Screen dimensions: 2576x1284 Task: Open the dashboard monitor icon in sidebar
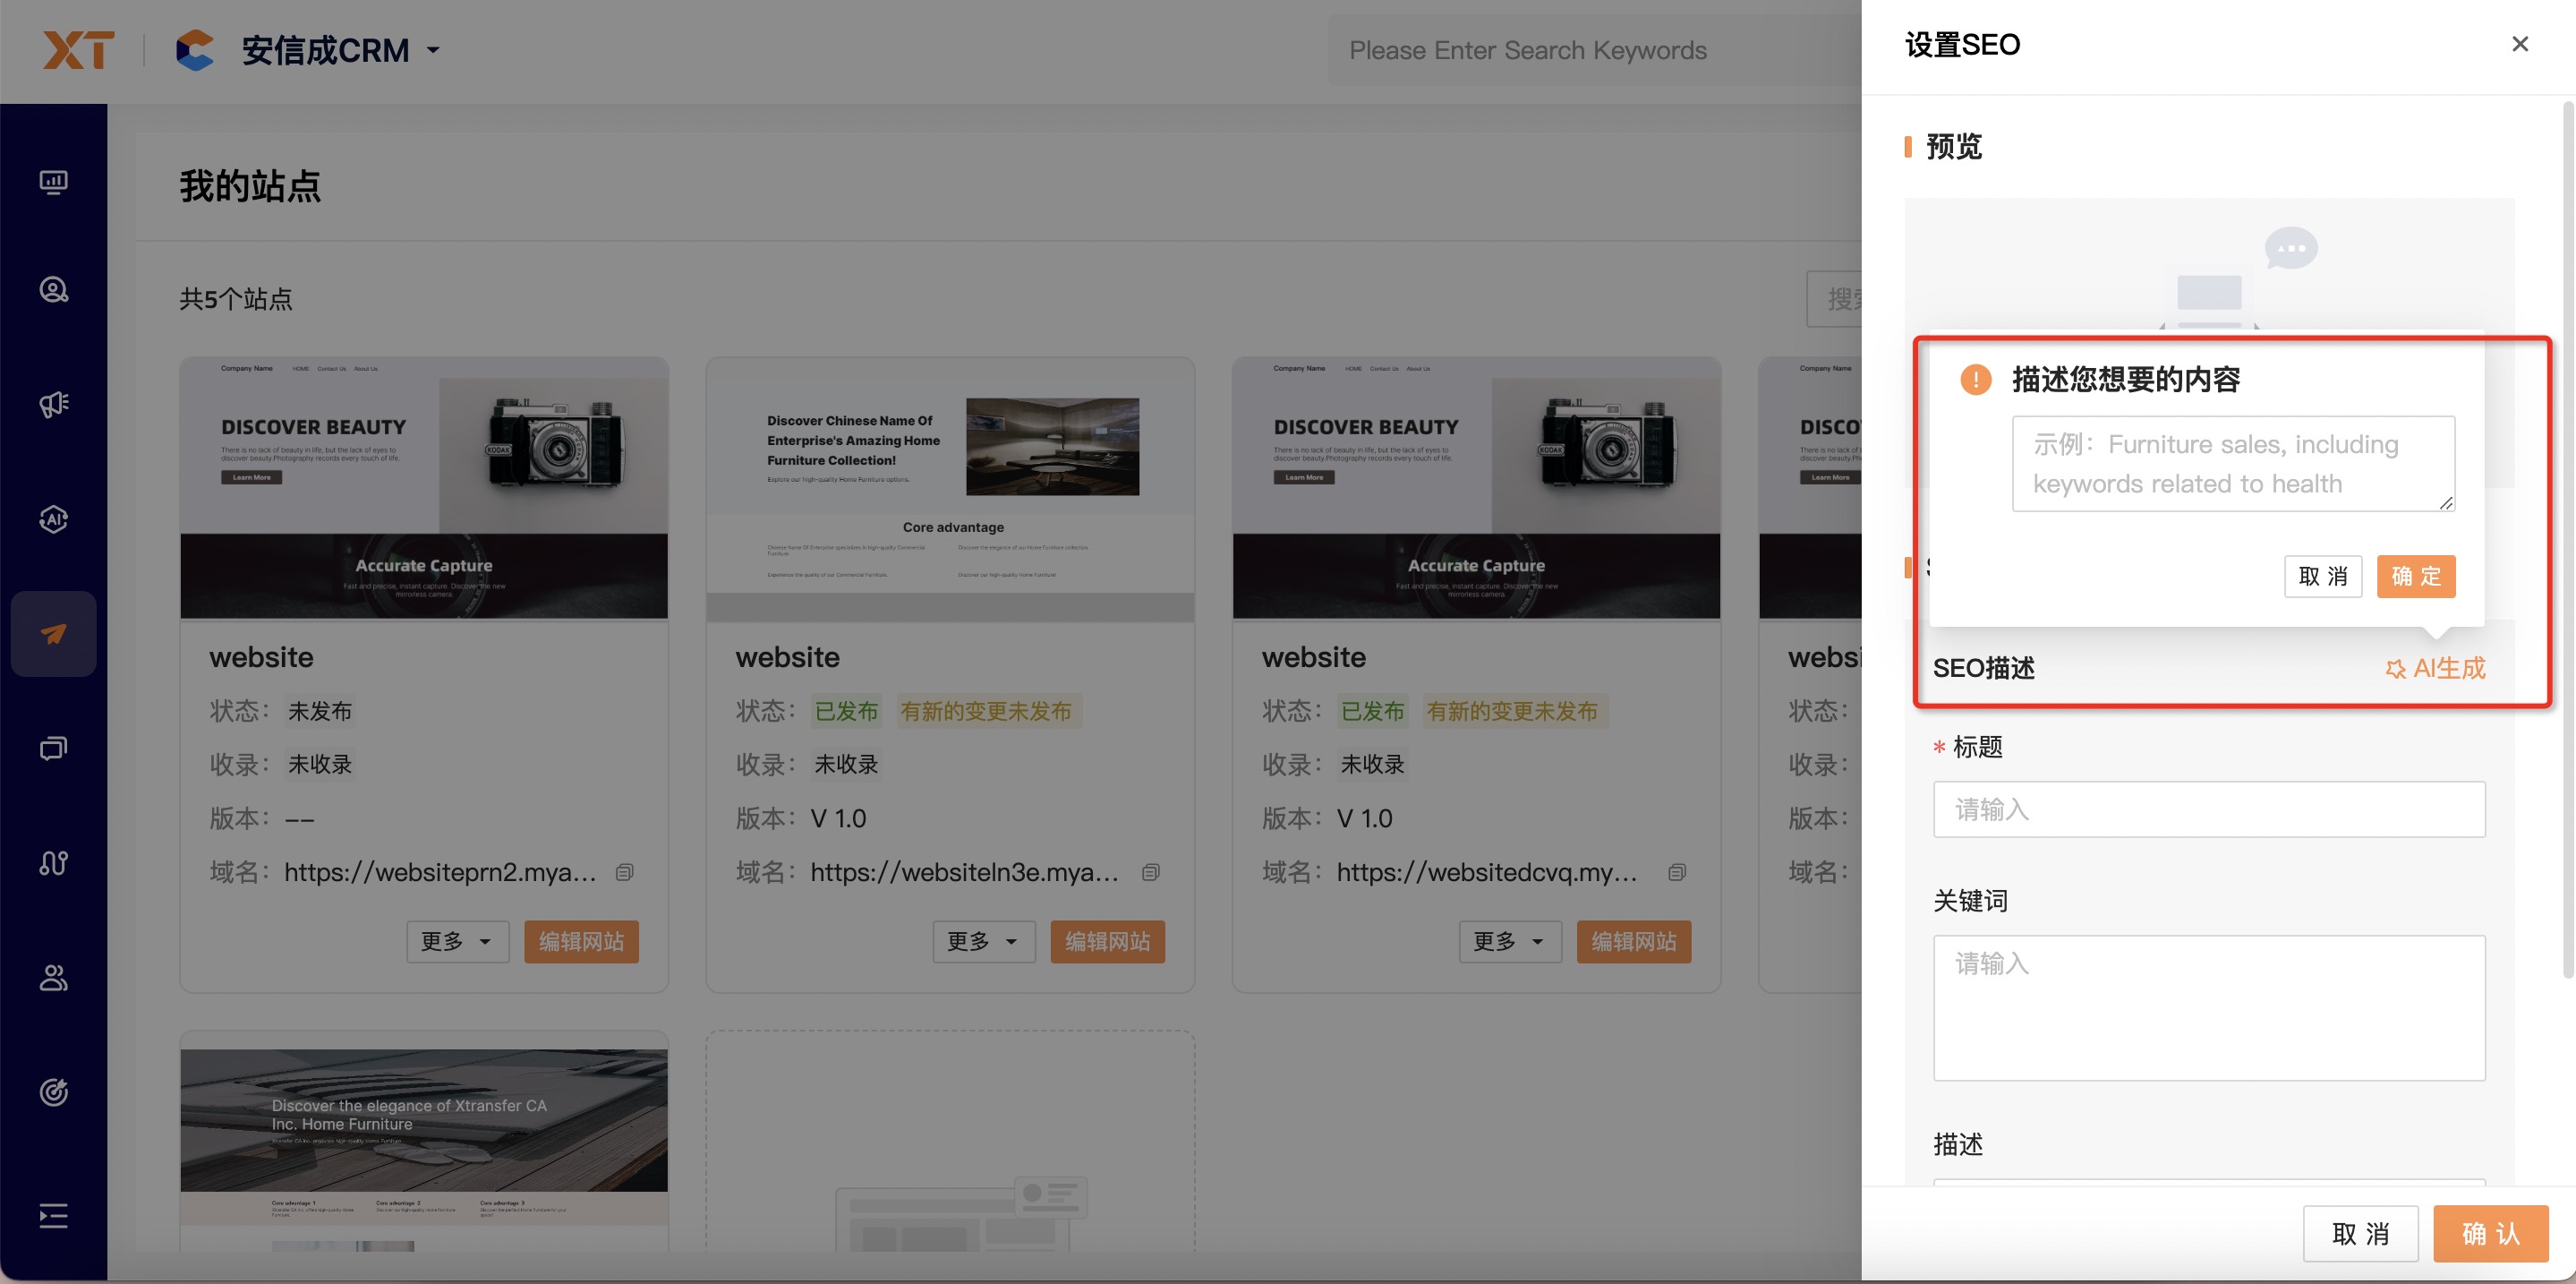coord(53,182)
